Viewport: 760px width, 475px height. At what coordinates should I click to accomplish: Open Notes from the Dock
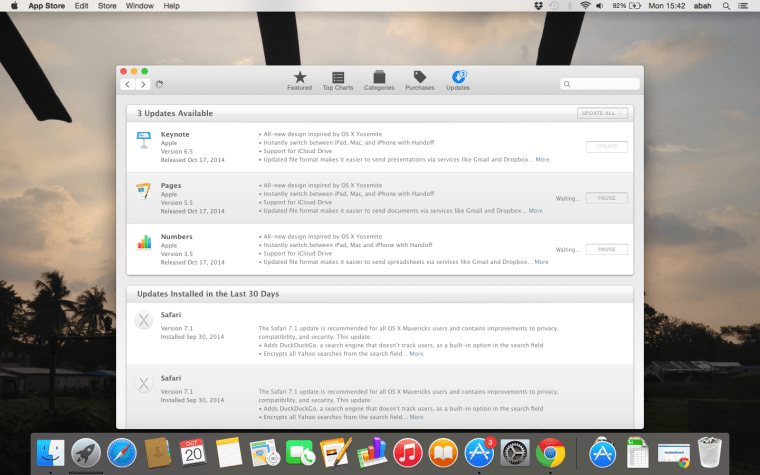click(x=229, y=453)
